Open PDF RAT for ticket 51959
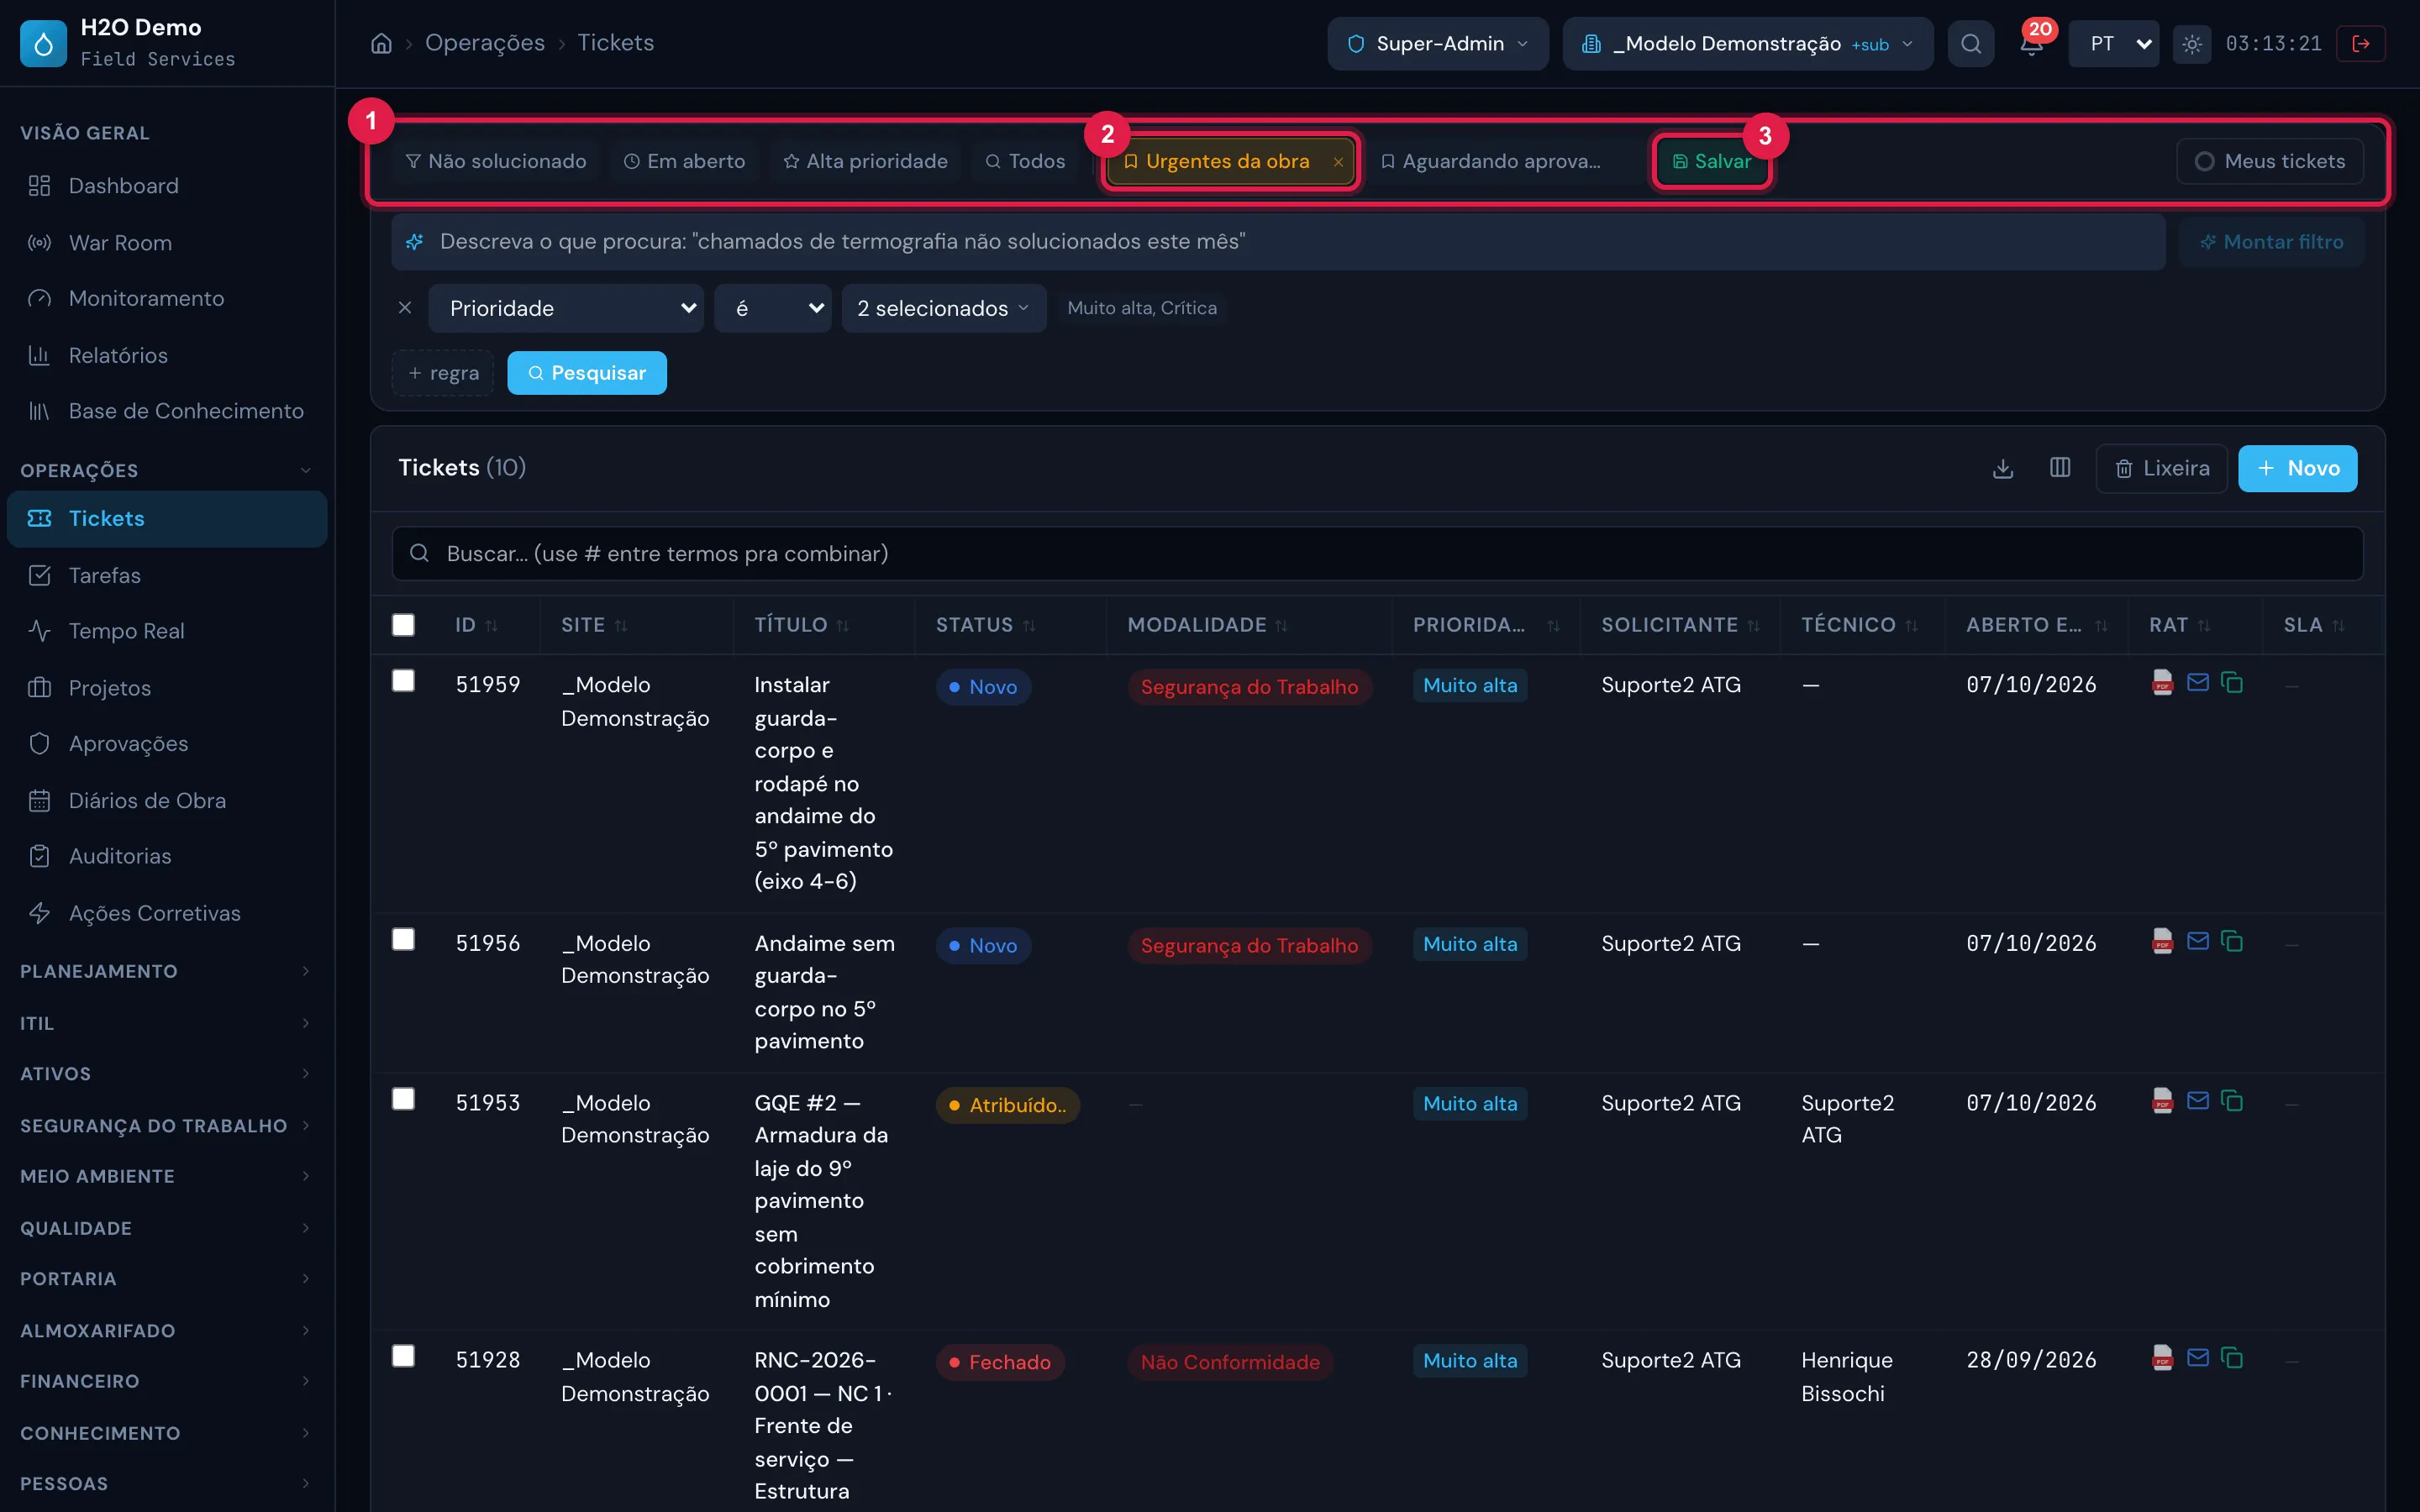Viewport: 2420px width, 1512px height. pos(2162,683)
